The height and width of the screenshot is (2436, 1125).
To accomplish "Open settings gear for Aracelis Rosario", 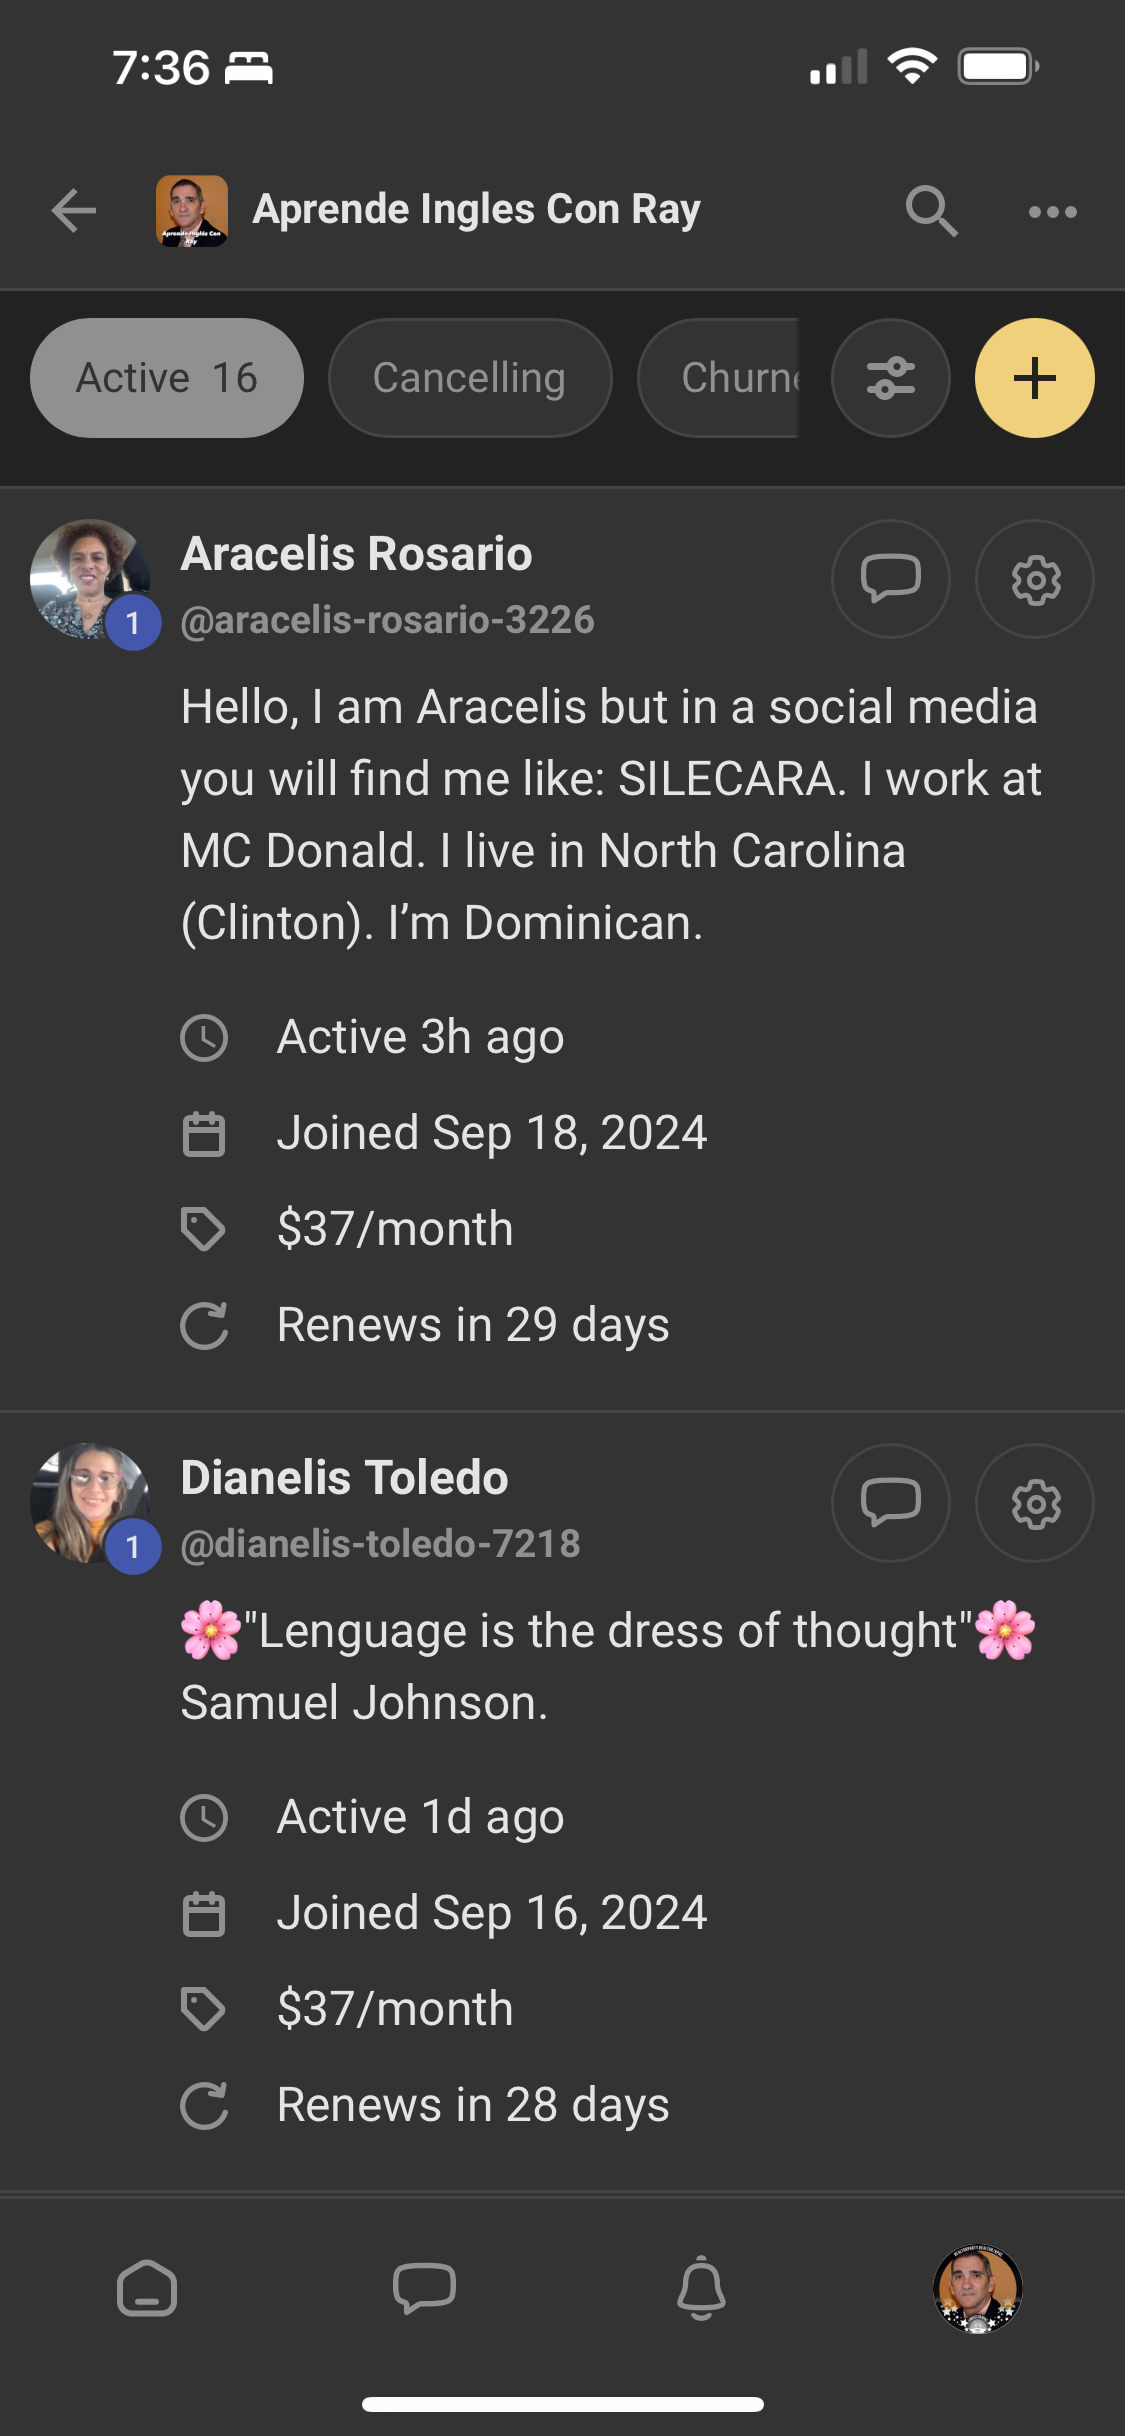I will pyautogui.click(x=1035, y=579).
